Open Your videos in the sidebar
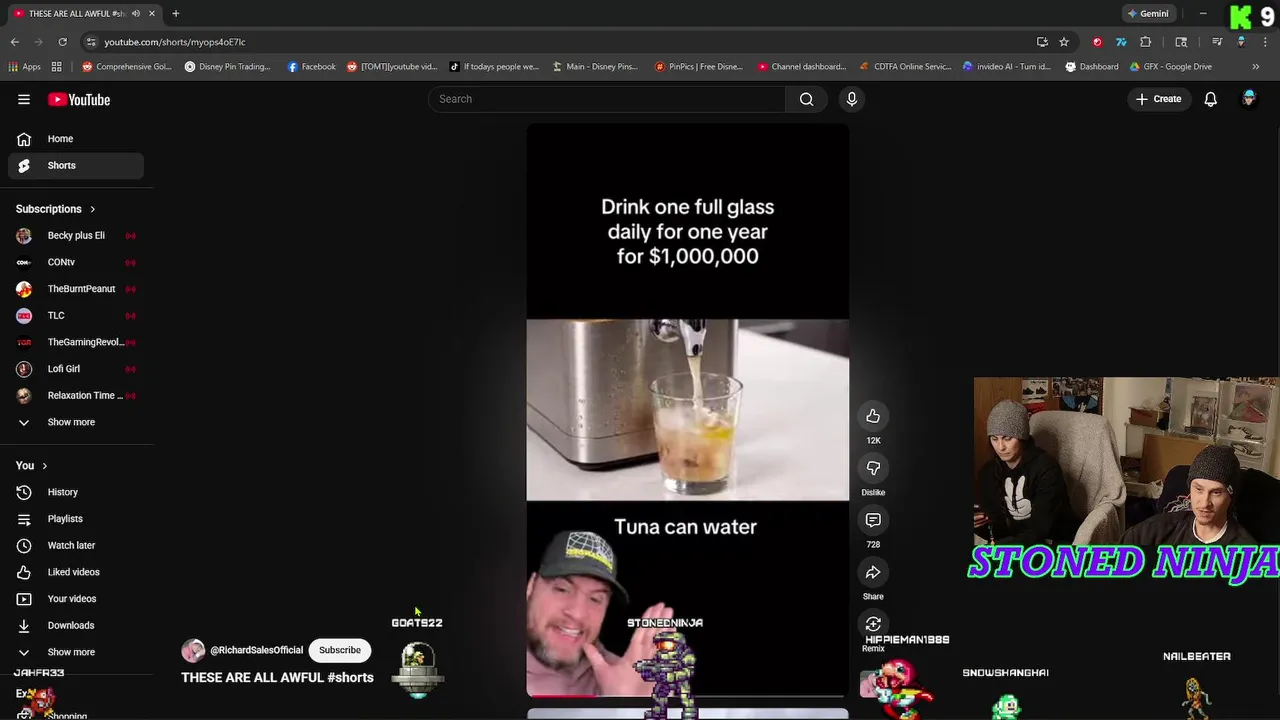 click(76, 599)
